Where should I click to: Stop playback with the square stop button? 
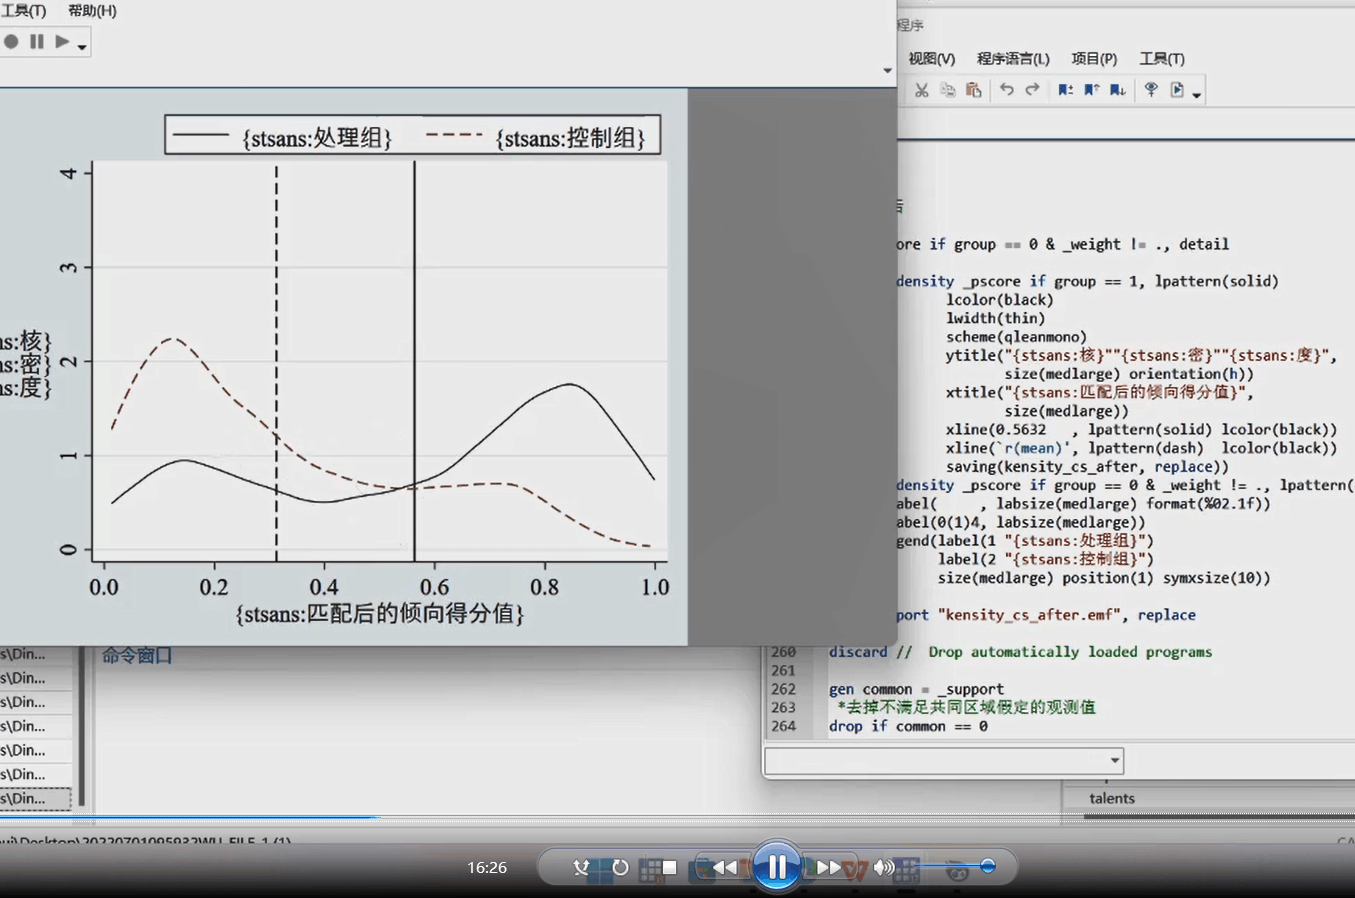[x=669, y=867]
